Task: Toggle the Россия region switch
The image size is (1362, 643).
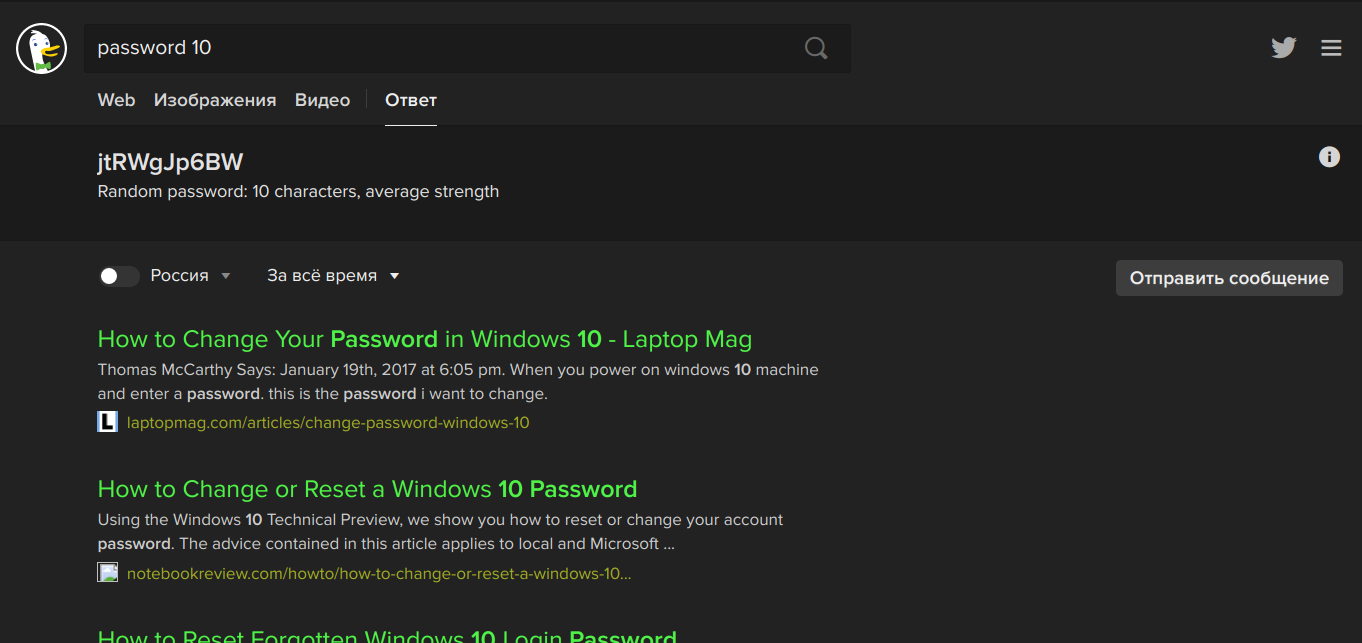Action: (x=119, y=276)
